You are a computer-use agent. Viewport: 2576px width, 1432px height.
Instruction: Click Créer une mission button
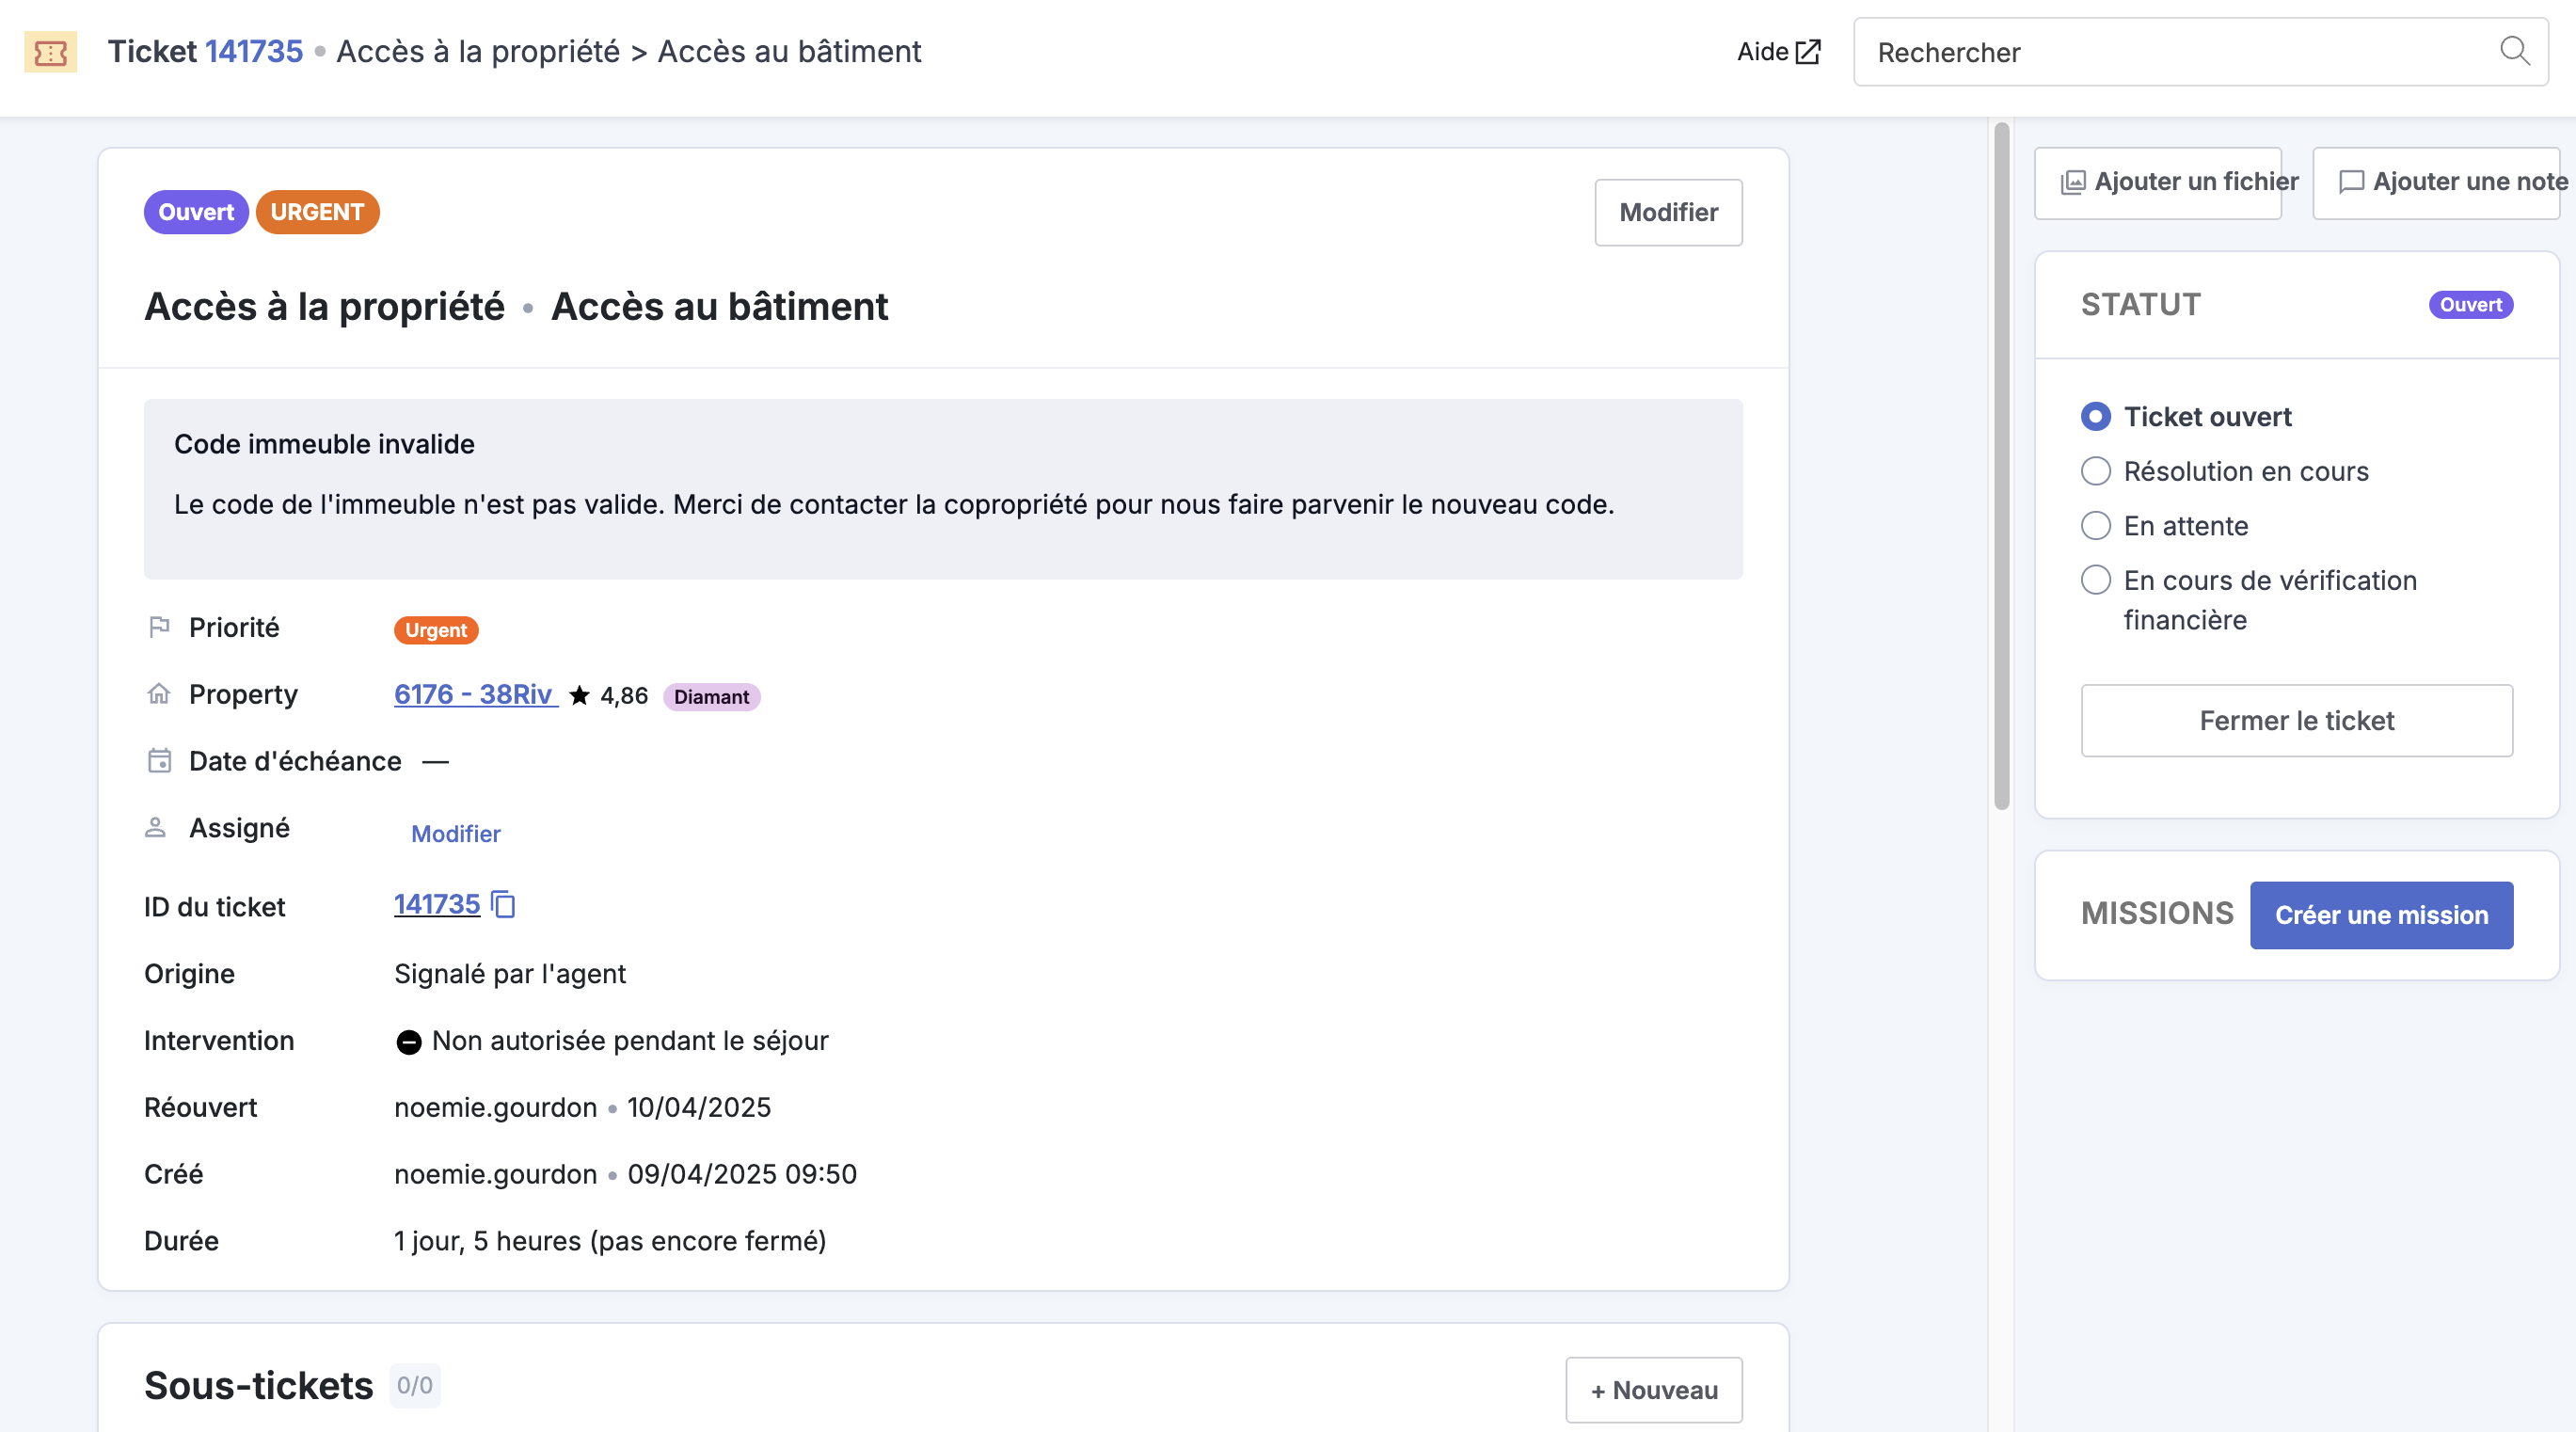pyautogui.click(x=2382, y=915)
